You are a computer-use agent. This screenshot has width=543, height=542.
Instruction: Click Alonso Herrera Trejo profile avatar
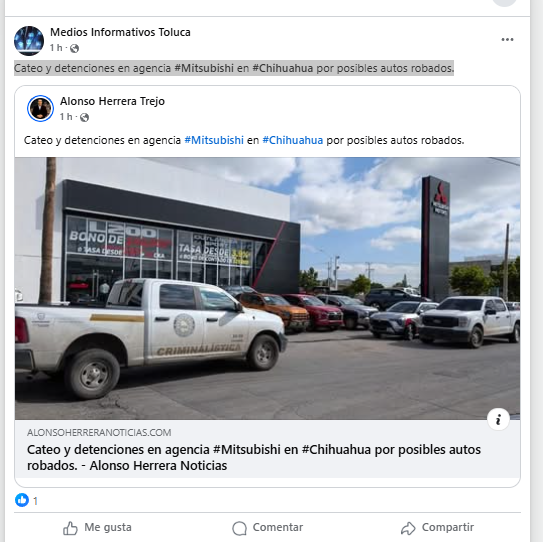tap(40, 108)
